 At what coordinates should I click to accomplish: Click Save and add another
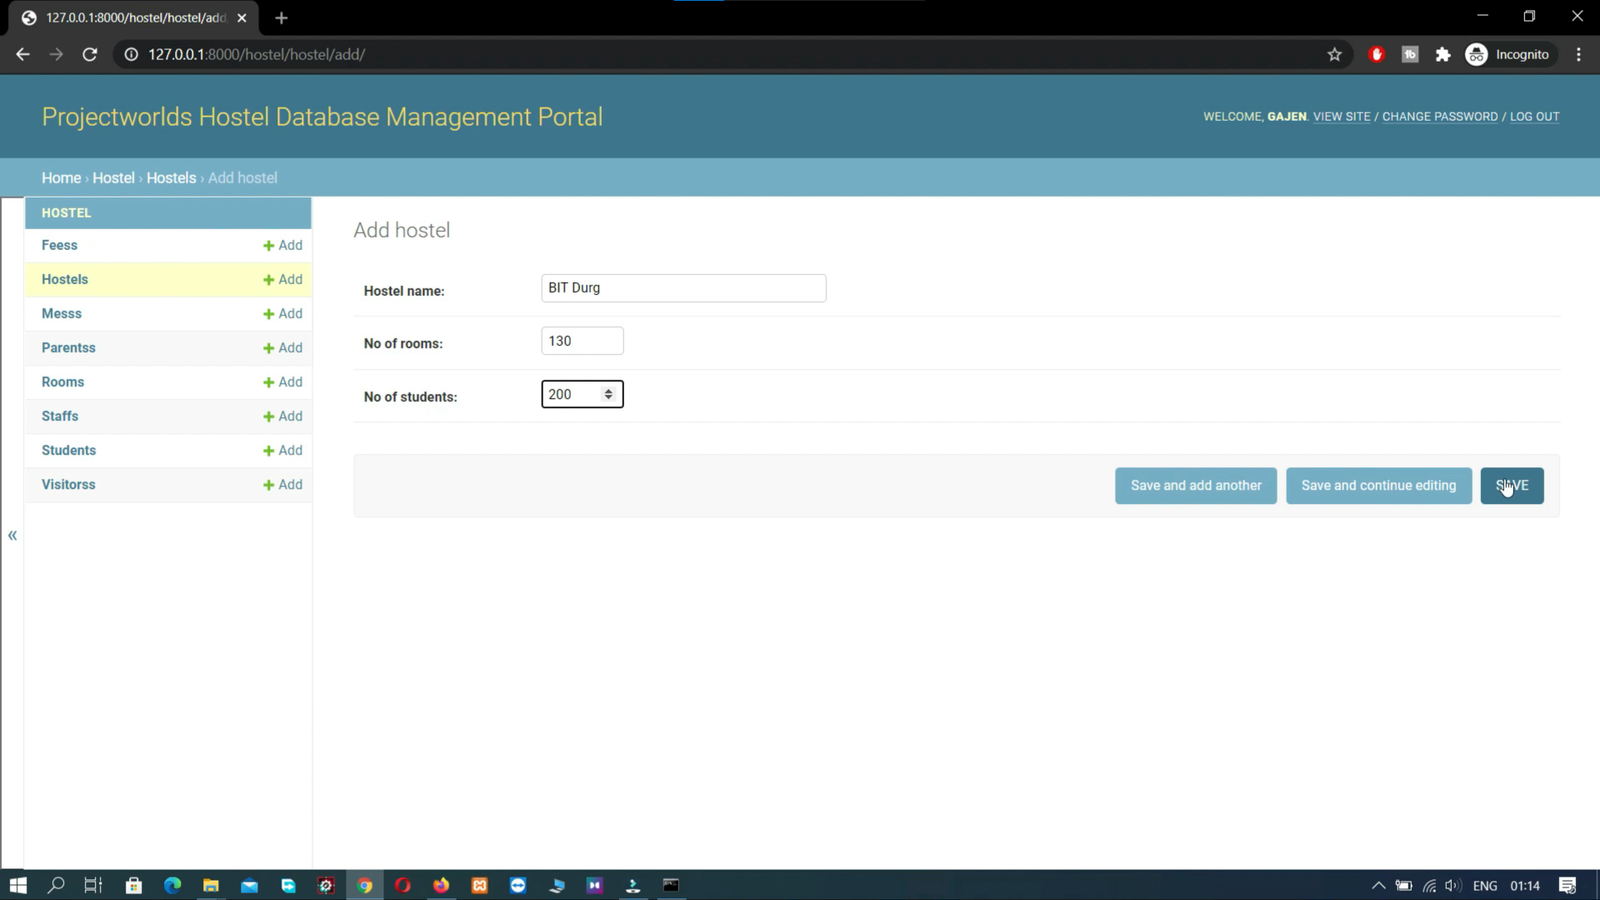point(1195,486)
